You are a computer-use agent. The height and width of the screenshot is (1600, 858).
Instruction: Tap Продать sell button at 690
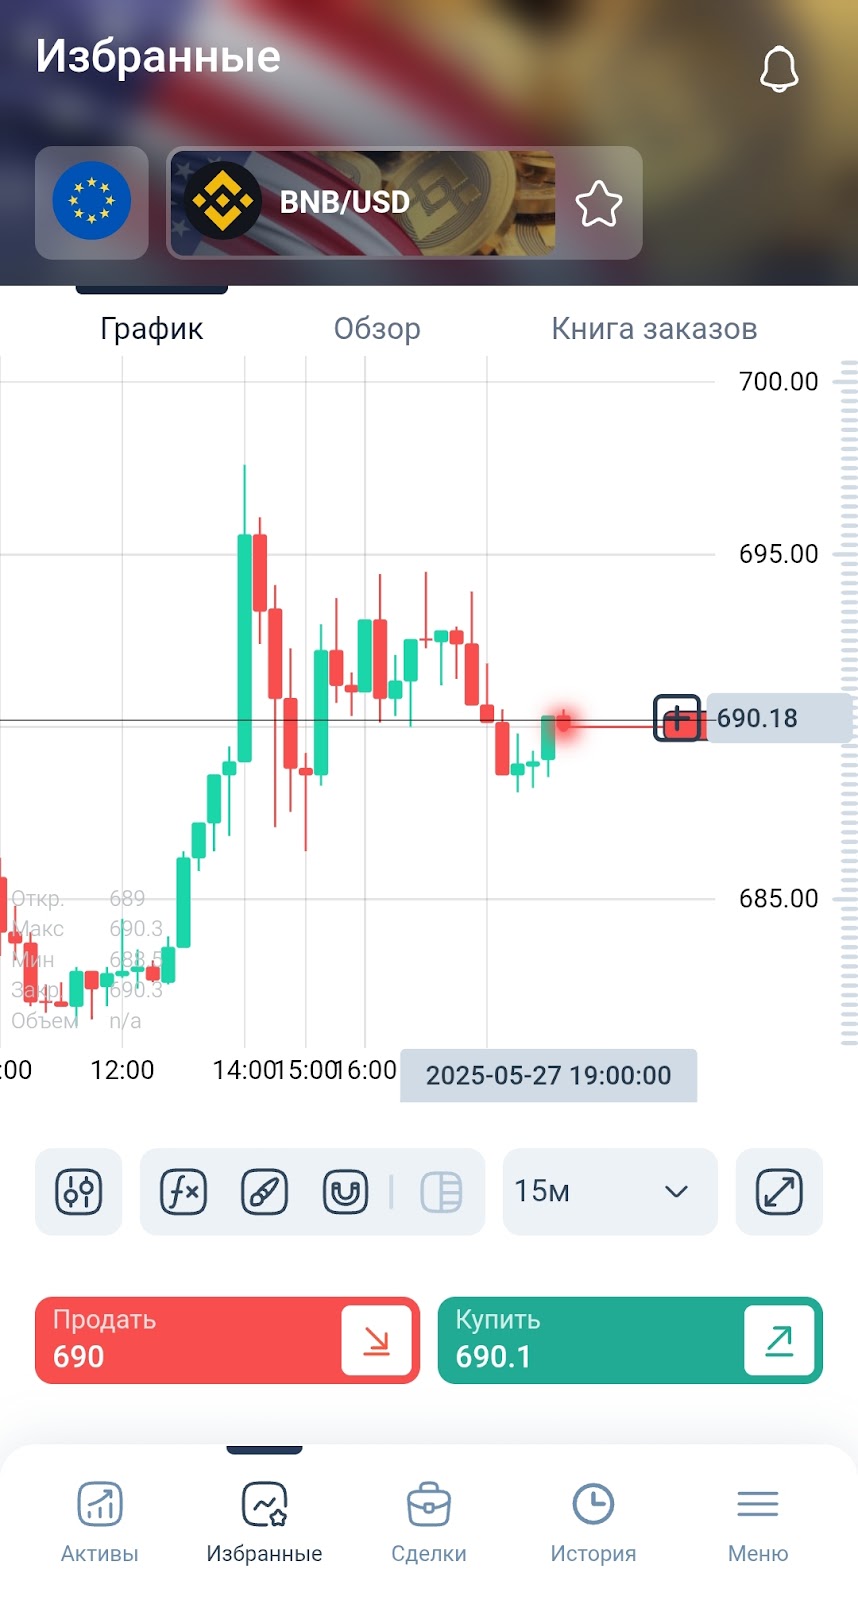[227, 1340]
